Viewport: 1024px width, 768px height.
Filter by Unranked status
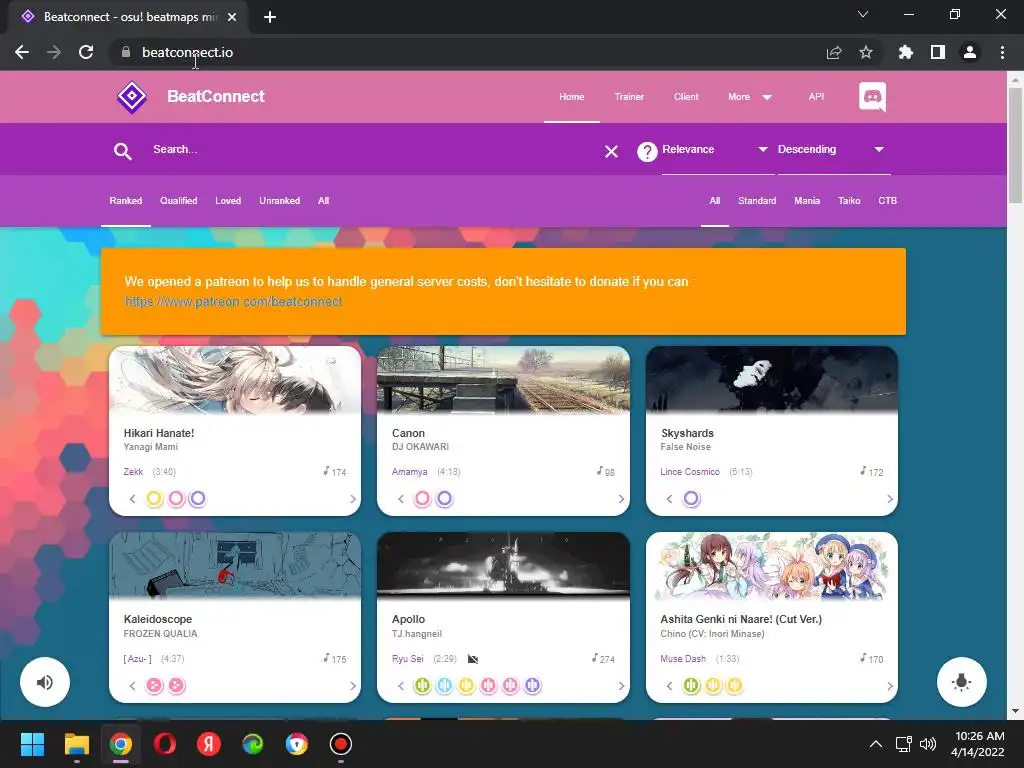click(x=280, y=200)
